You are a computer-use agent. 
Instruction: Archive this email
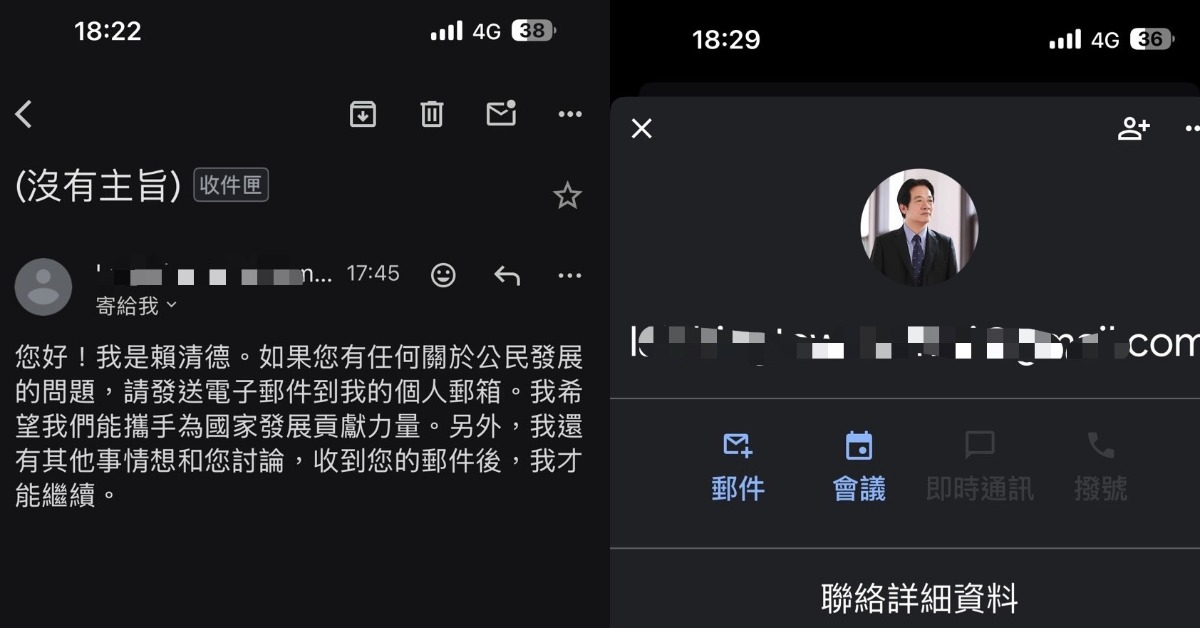click(363, 114)
